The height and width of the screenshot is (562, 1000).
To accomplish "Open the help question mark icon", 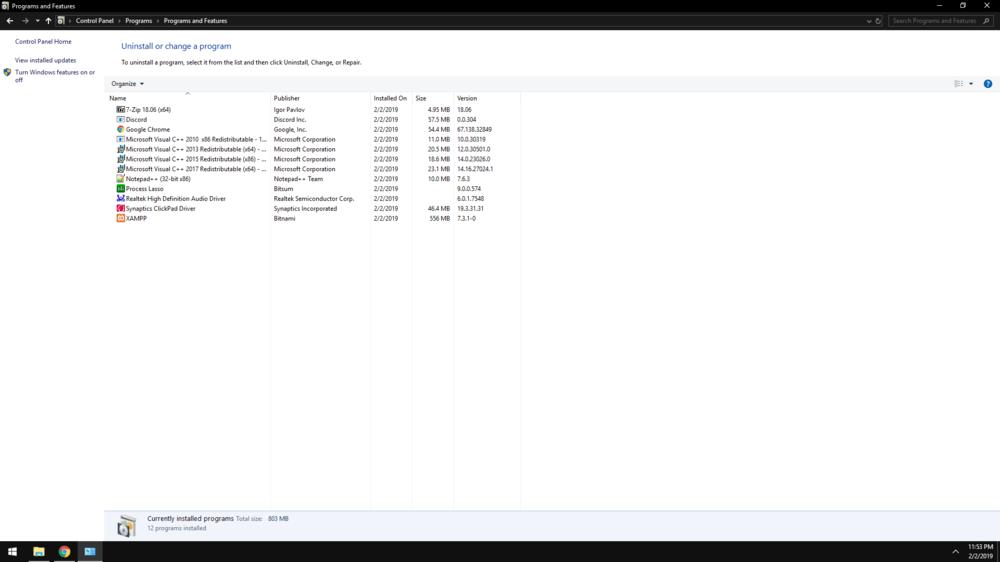I will (988, 84).
